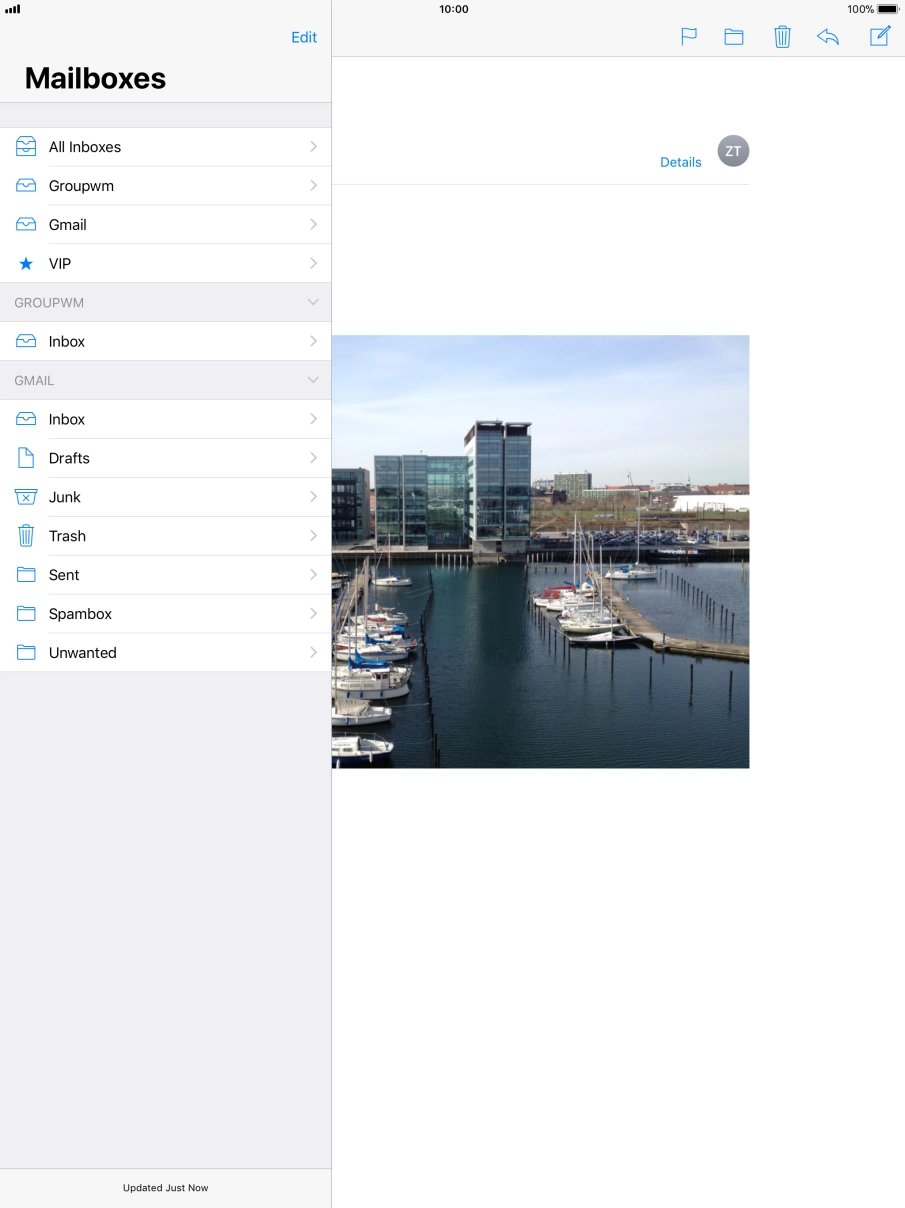Open the harbor photo attachment
Viewport: 905px width, 1208px height.
pyautogui.click(x=540, y=551)
